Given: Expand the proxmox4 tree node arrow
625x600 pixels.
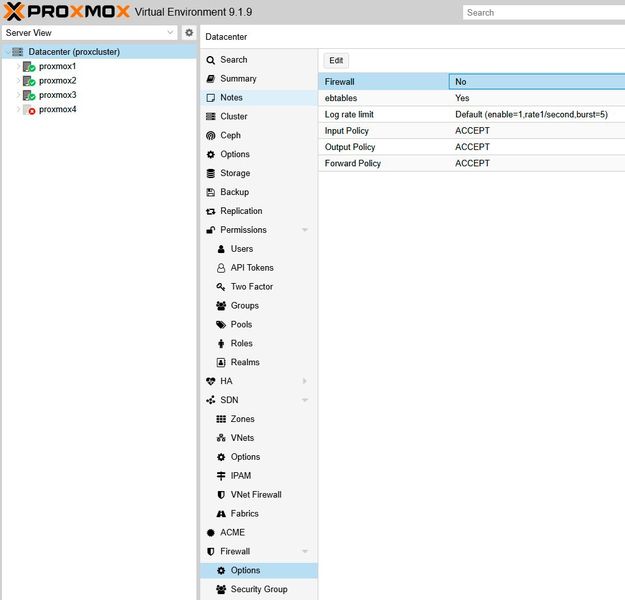Looking at the screenshot, I should pyautogui.click(x=18, y=109).
